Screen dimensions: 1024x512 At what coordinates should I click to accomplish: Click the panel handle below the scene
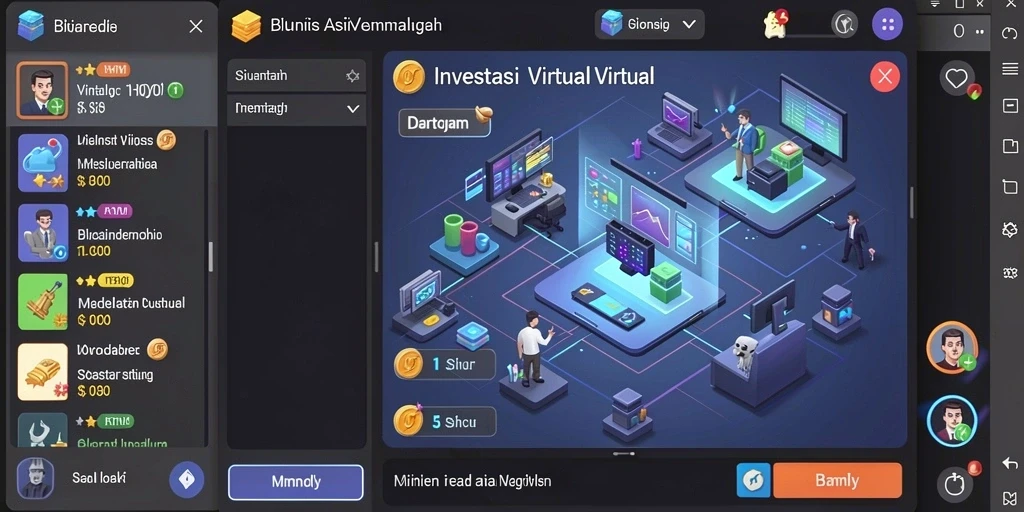(x=624, y=453)
